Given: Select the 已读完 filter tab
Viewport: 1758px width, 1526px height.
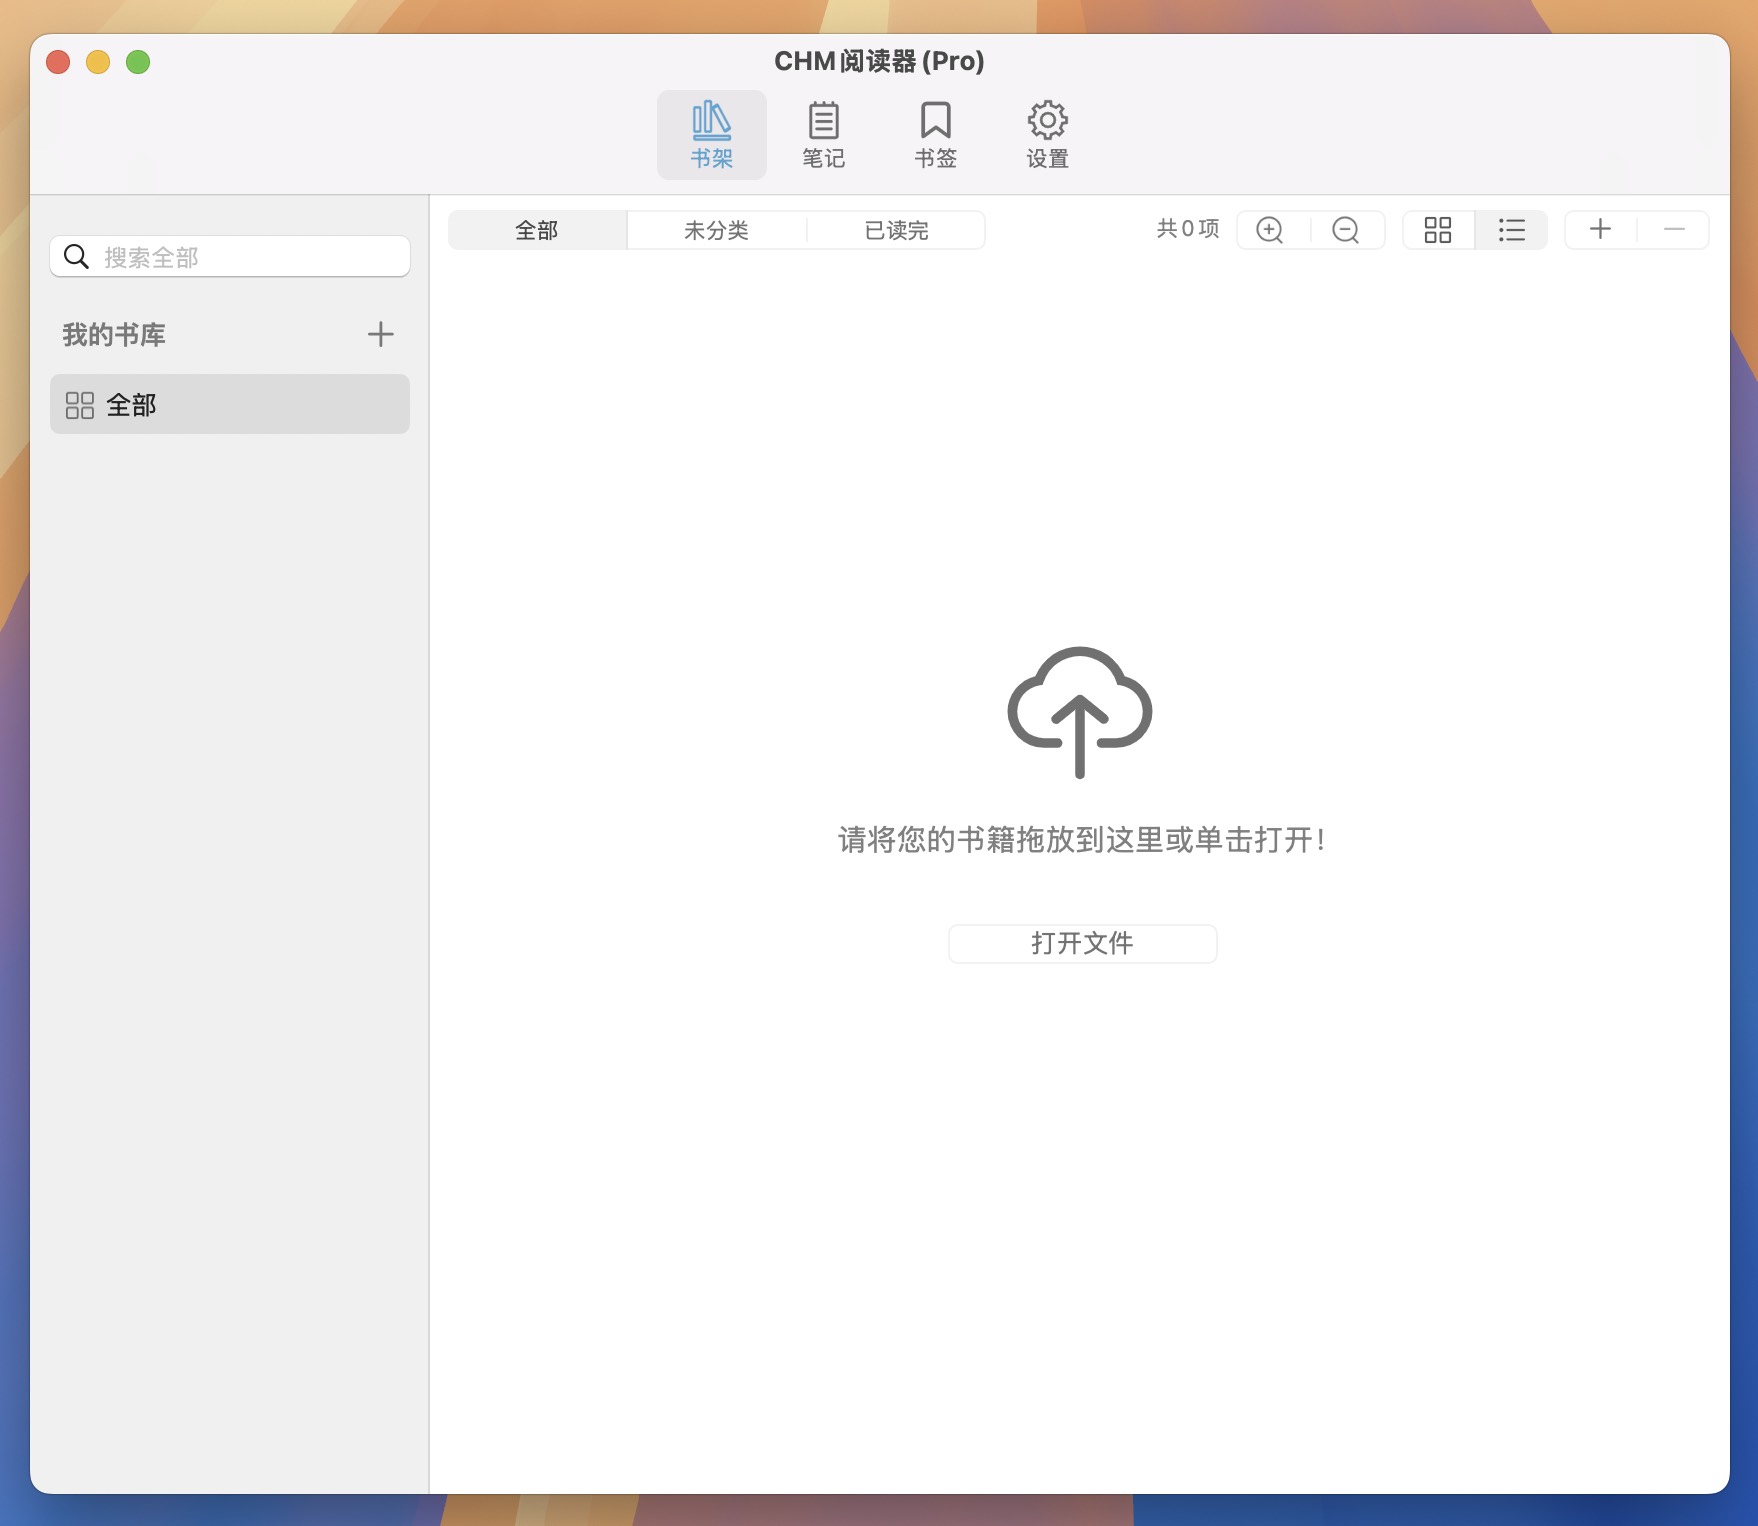Looking at the screenshot, I should [x=895, y=230].
